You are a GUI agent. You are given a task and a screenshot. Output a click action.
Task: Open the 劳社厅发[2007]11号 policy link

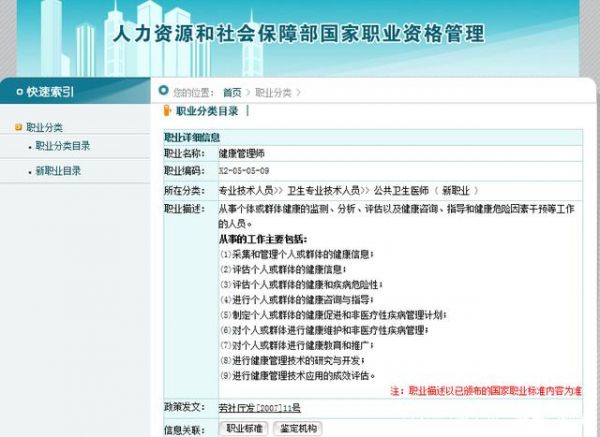[259, 408]
